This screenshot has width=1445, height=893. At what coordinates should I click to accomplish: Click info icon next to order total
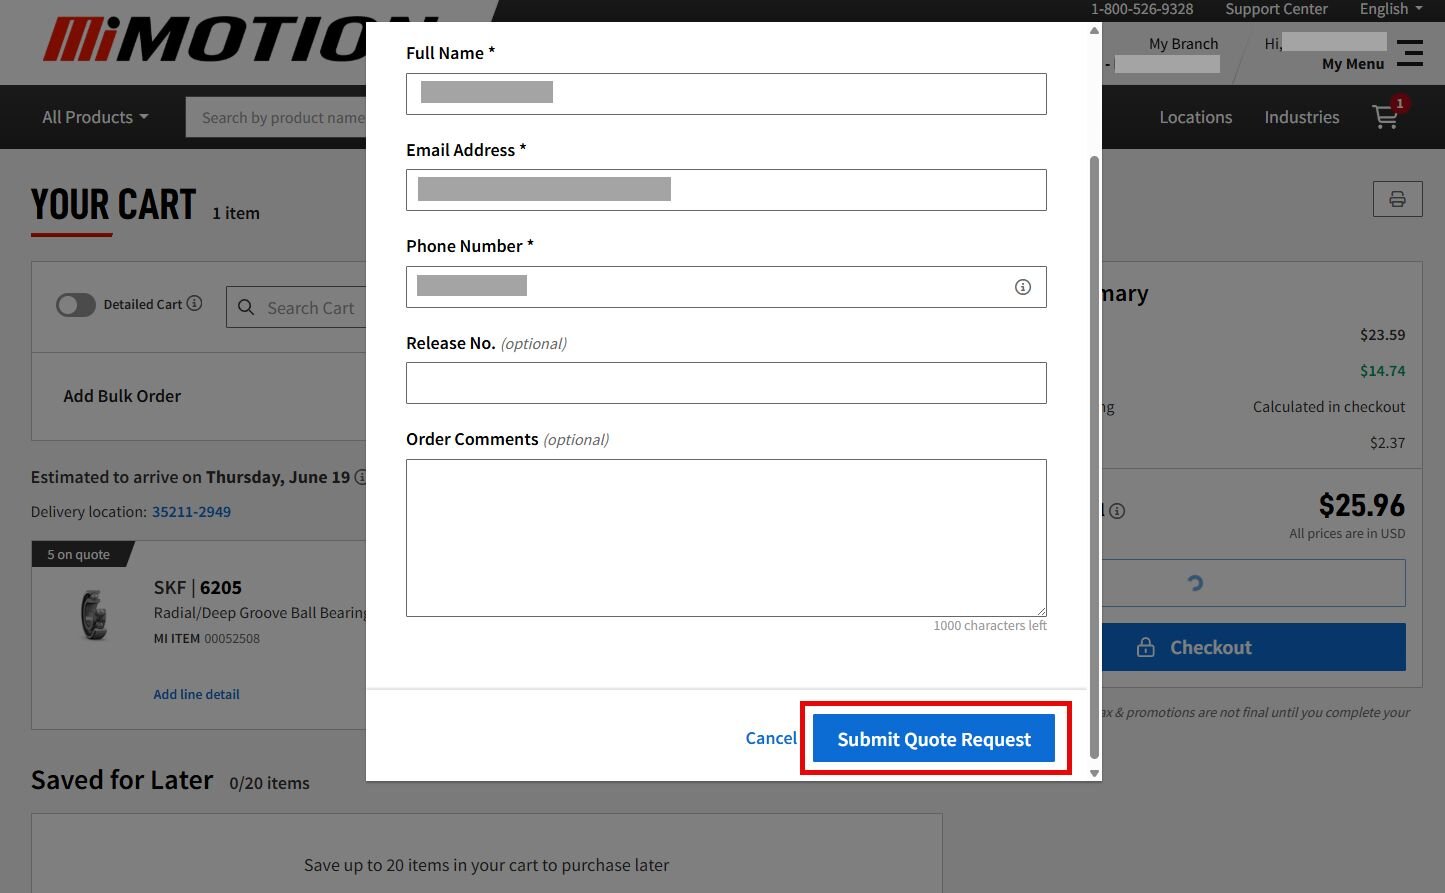[x=1117, y=511]
